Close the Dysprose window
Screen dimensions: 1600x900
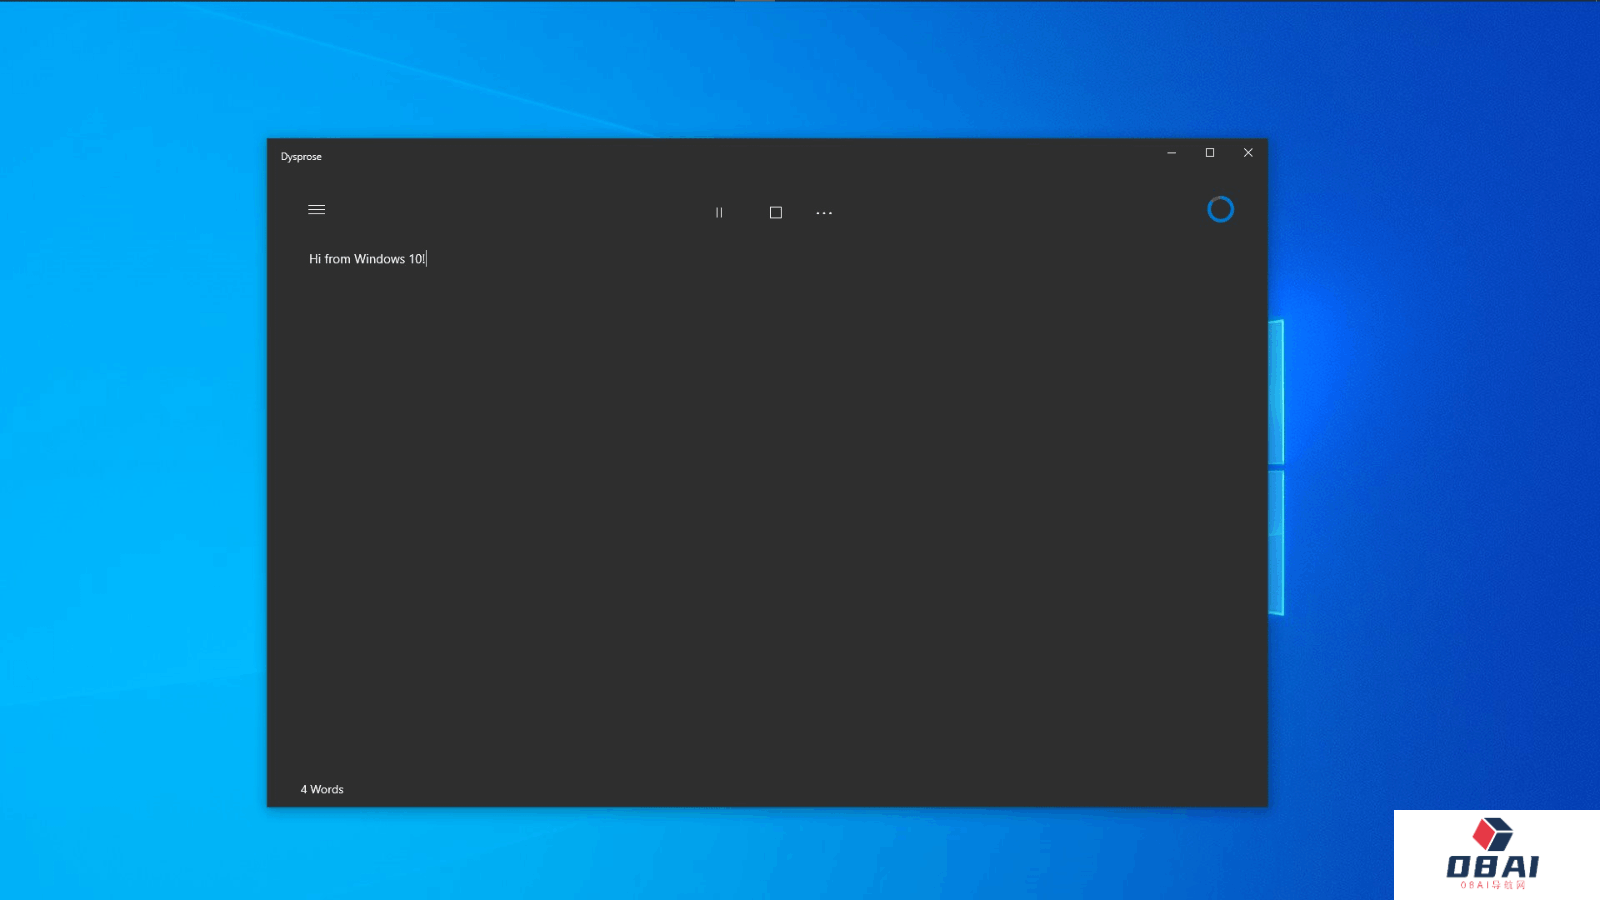1248,153
